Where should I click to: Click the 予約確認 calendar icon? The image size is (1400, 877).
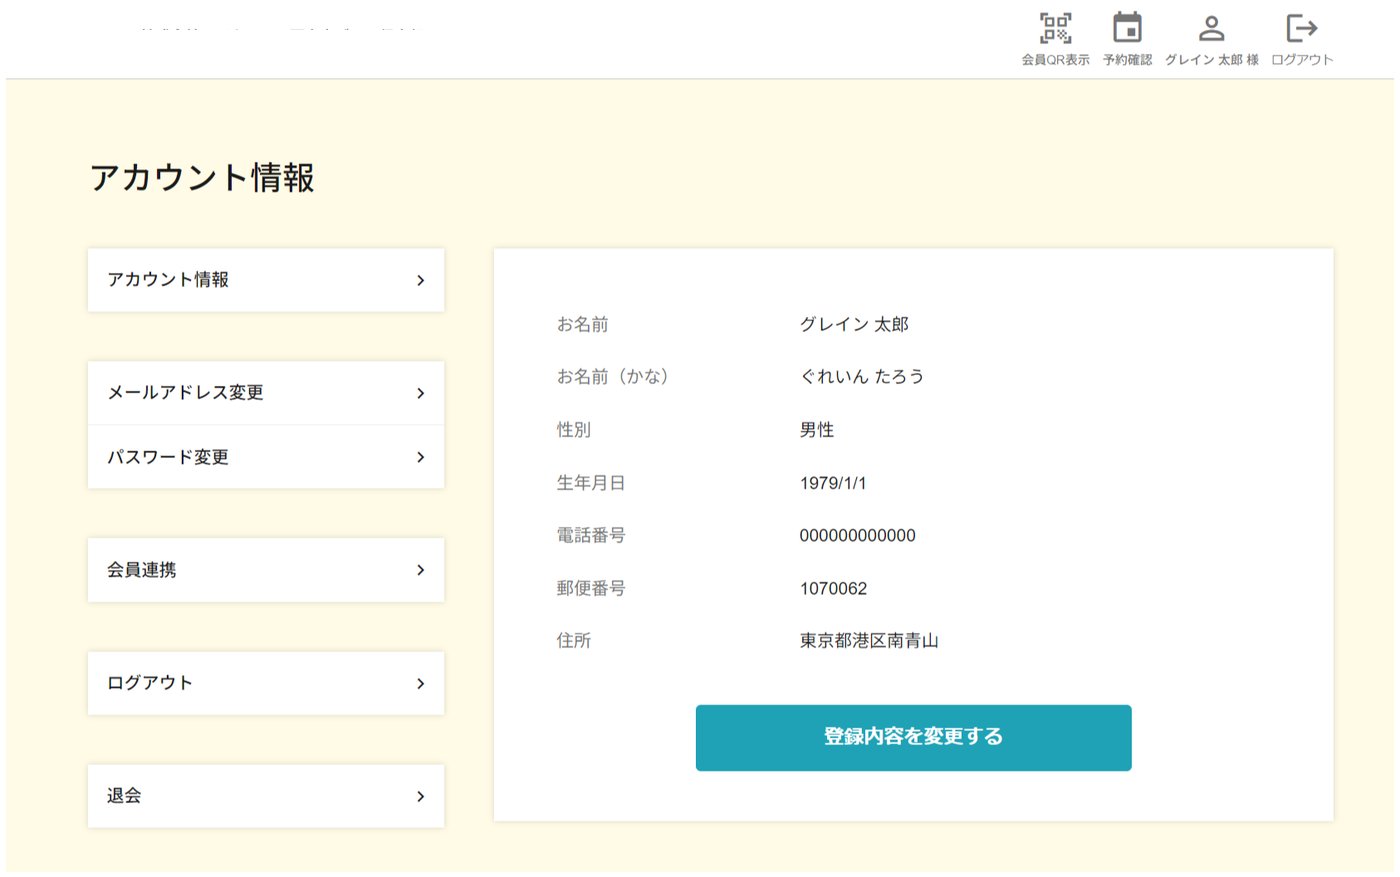click(1127, 28)
